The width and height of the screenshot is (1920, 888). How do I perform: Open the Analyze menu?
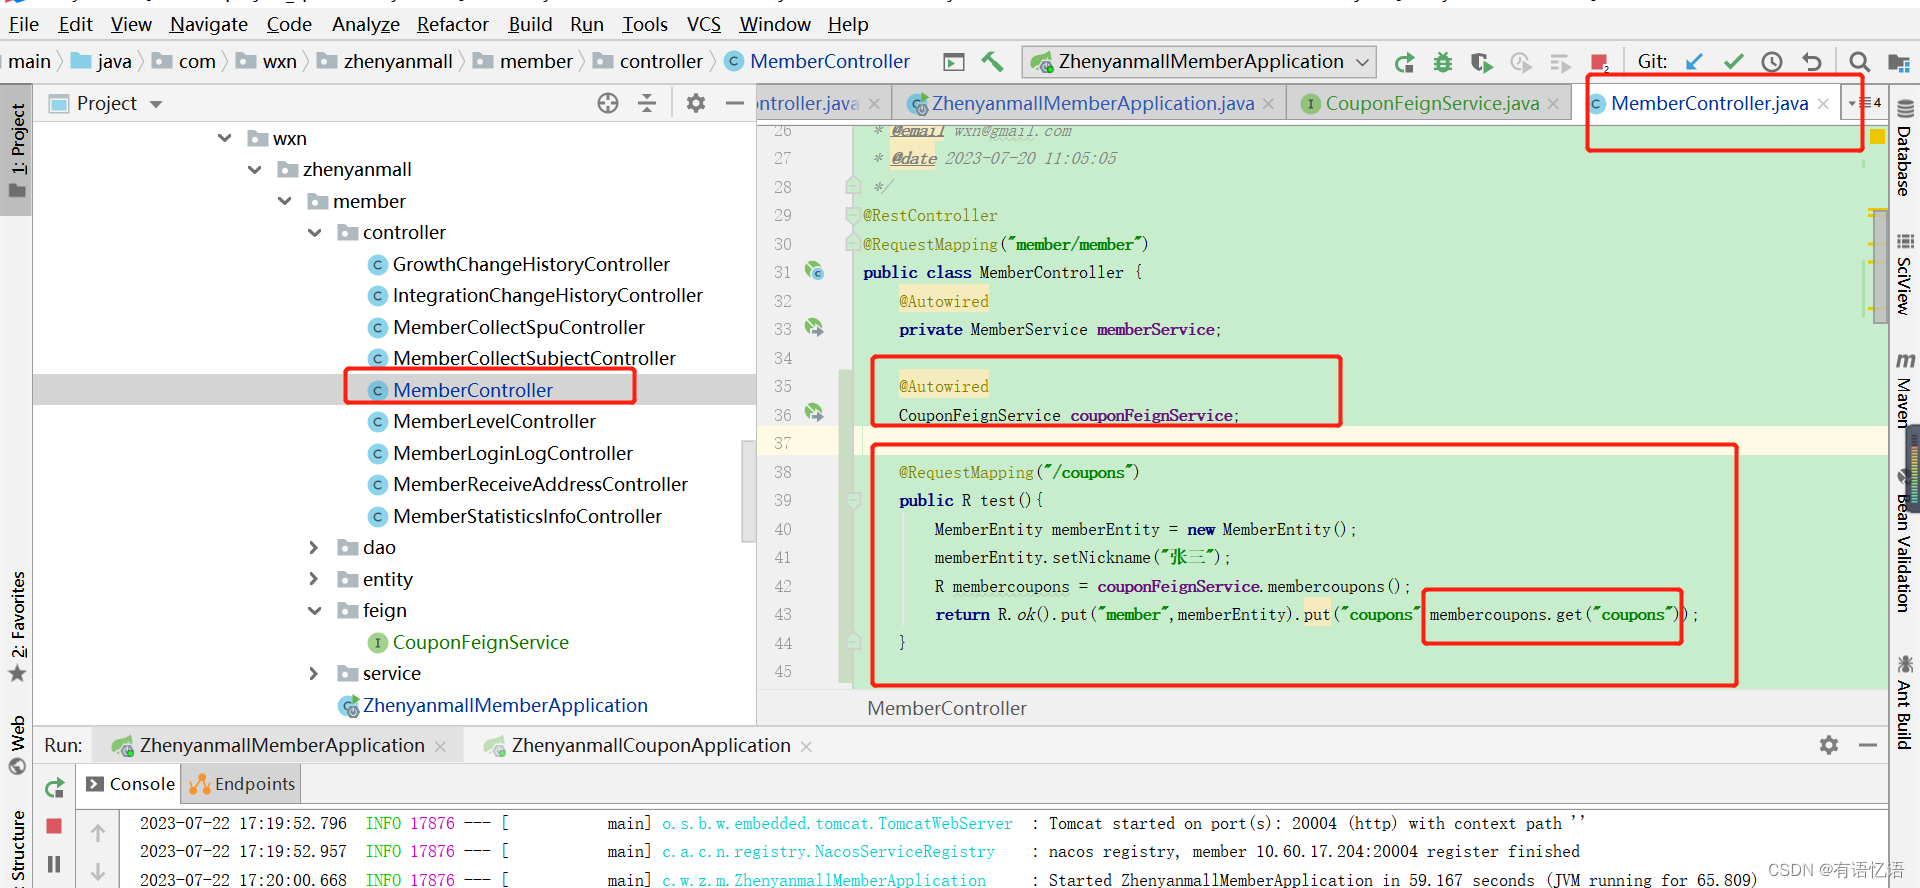click(365, 24)
